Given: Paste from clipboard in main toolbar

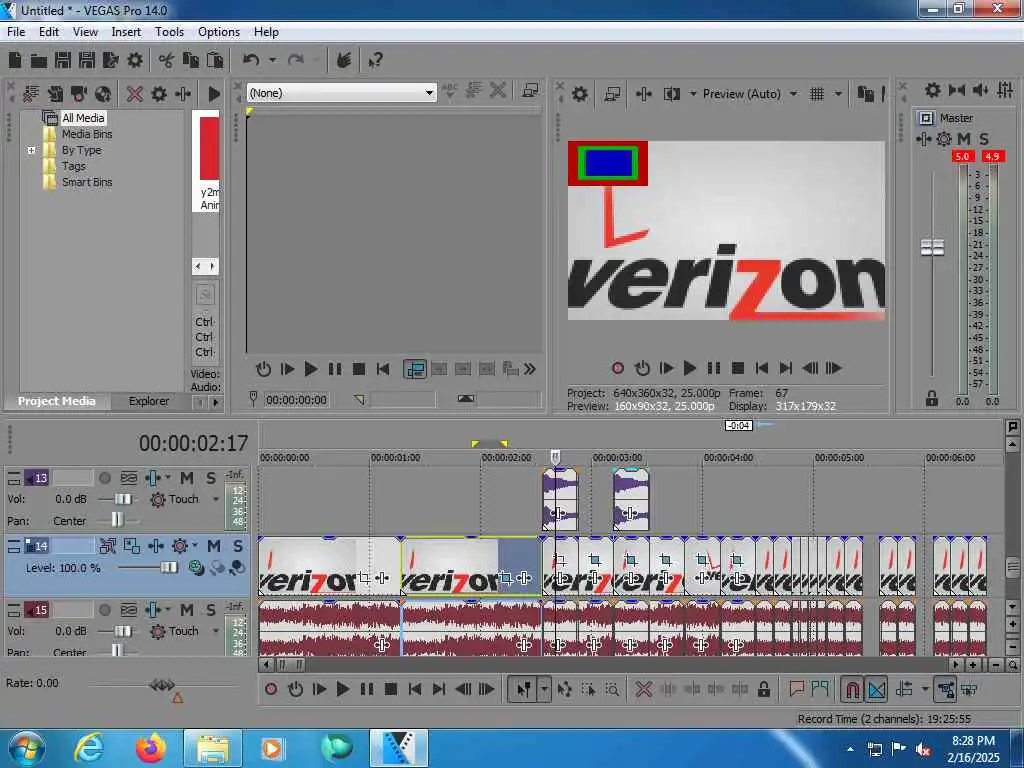Looking at the screenshot, I should (x=214, y=61).
